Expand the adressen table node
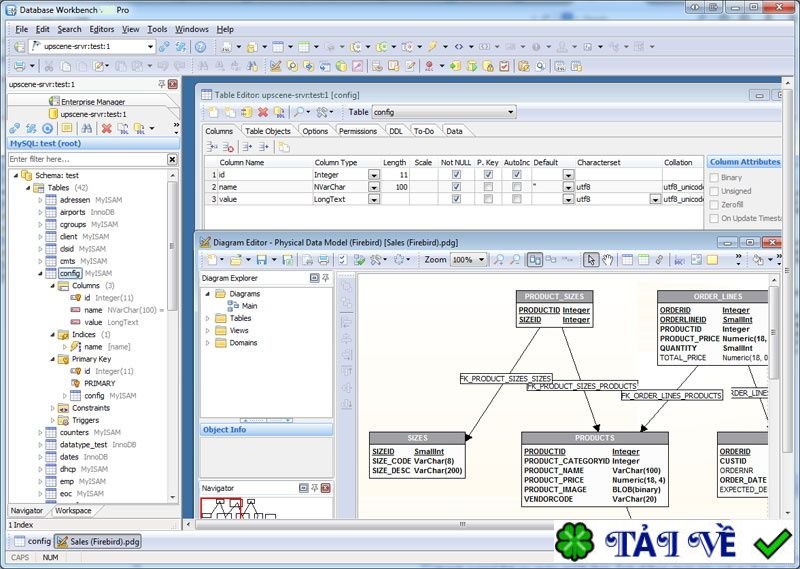This screenshot has width=800, height=569. tap(40, 200)
